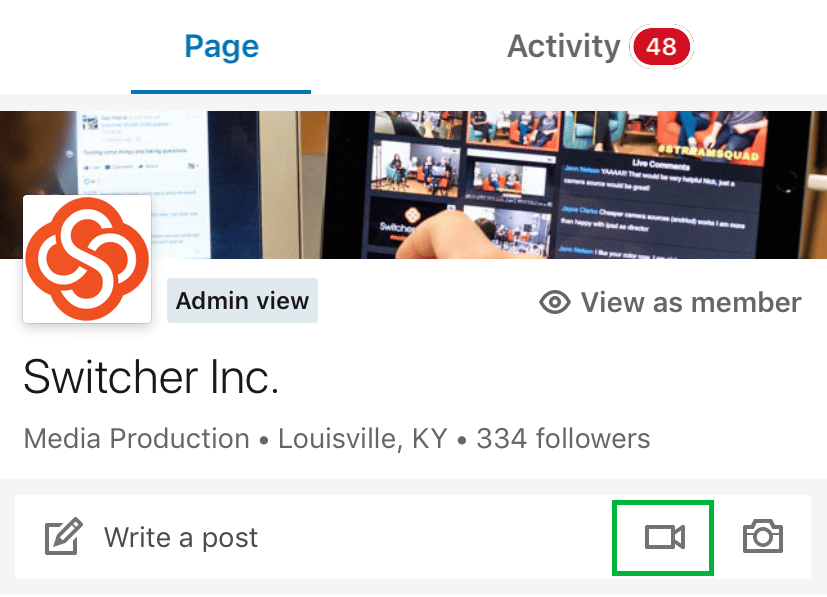
Task: Click the Media Production industry text
Action: (137, 438)
